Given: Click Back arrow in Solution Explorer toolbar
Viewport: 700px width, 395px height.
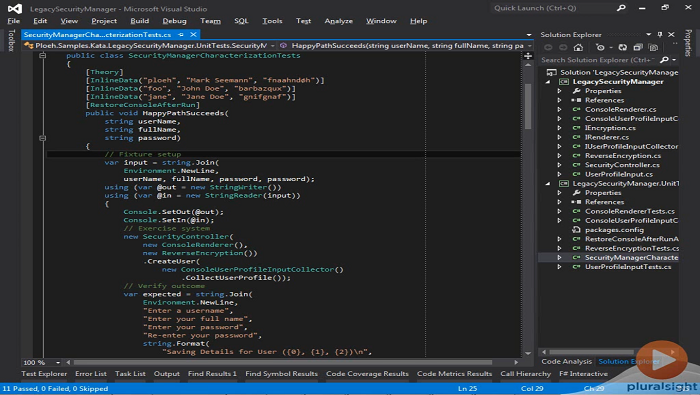Looking at the screenshot, I should (548, 47).
